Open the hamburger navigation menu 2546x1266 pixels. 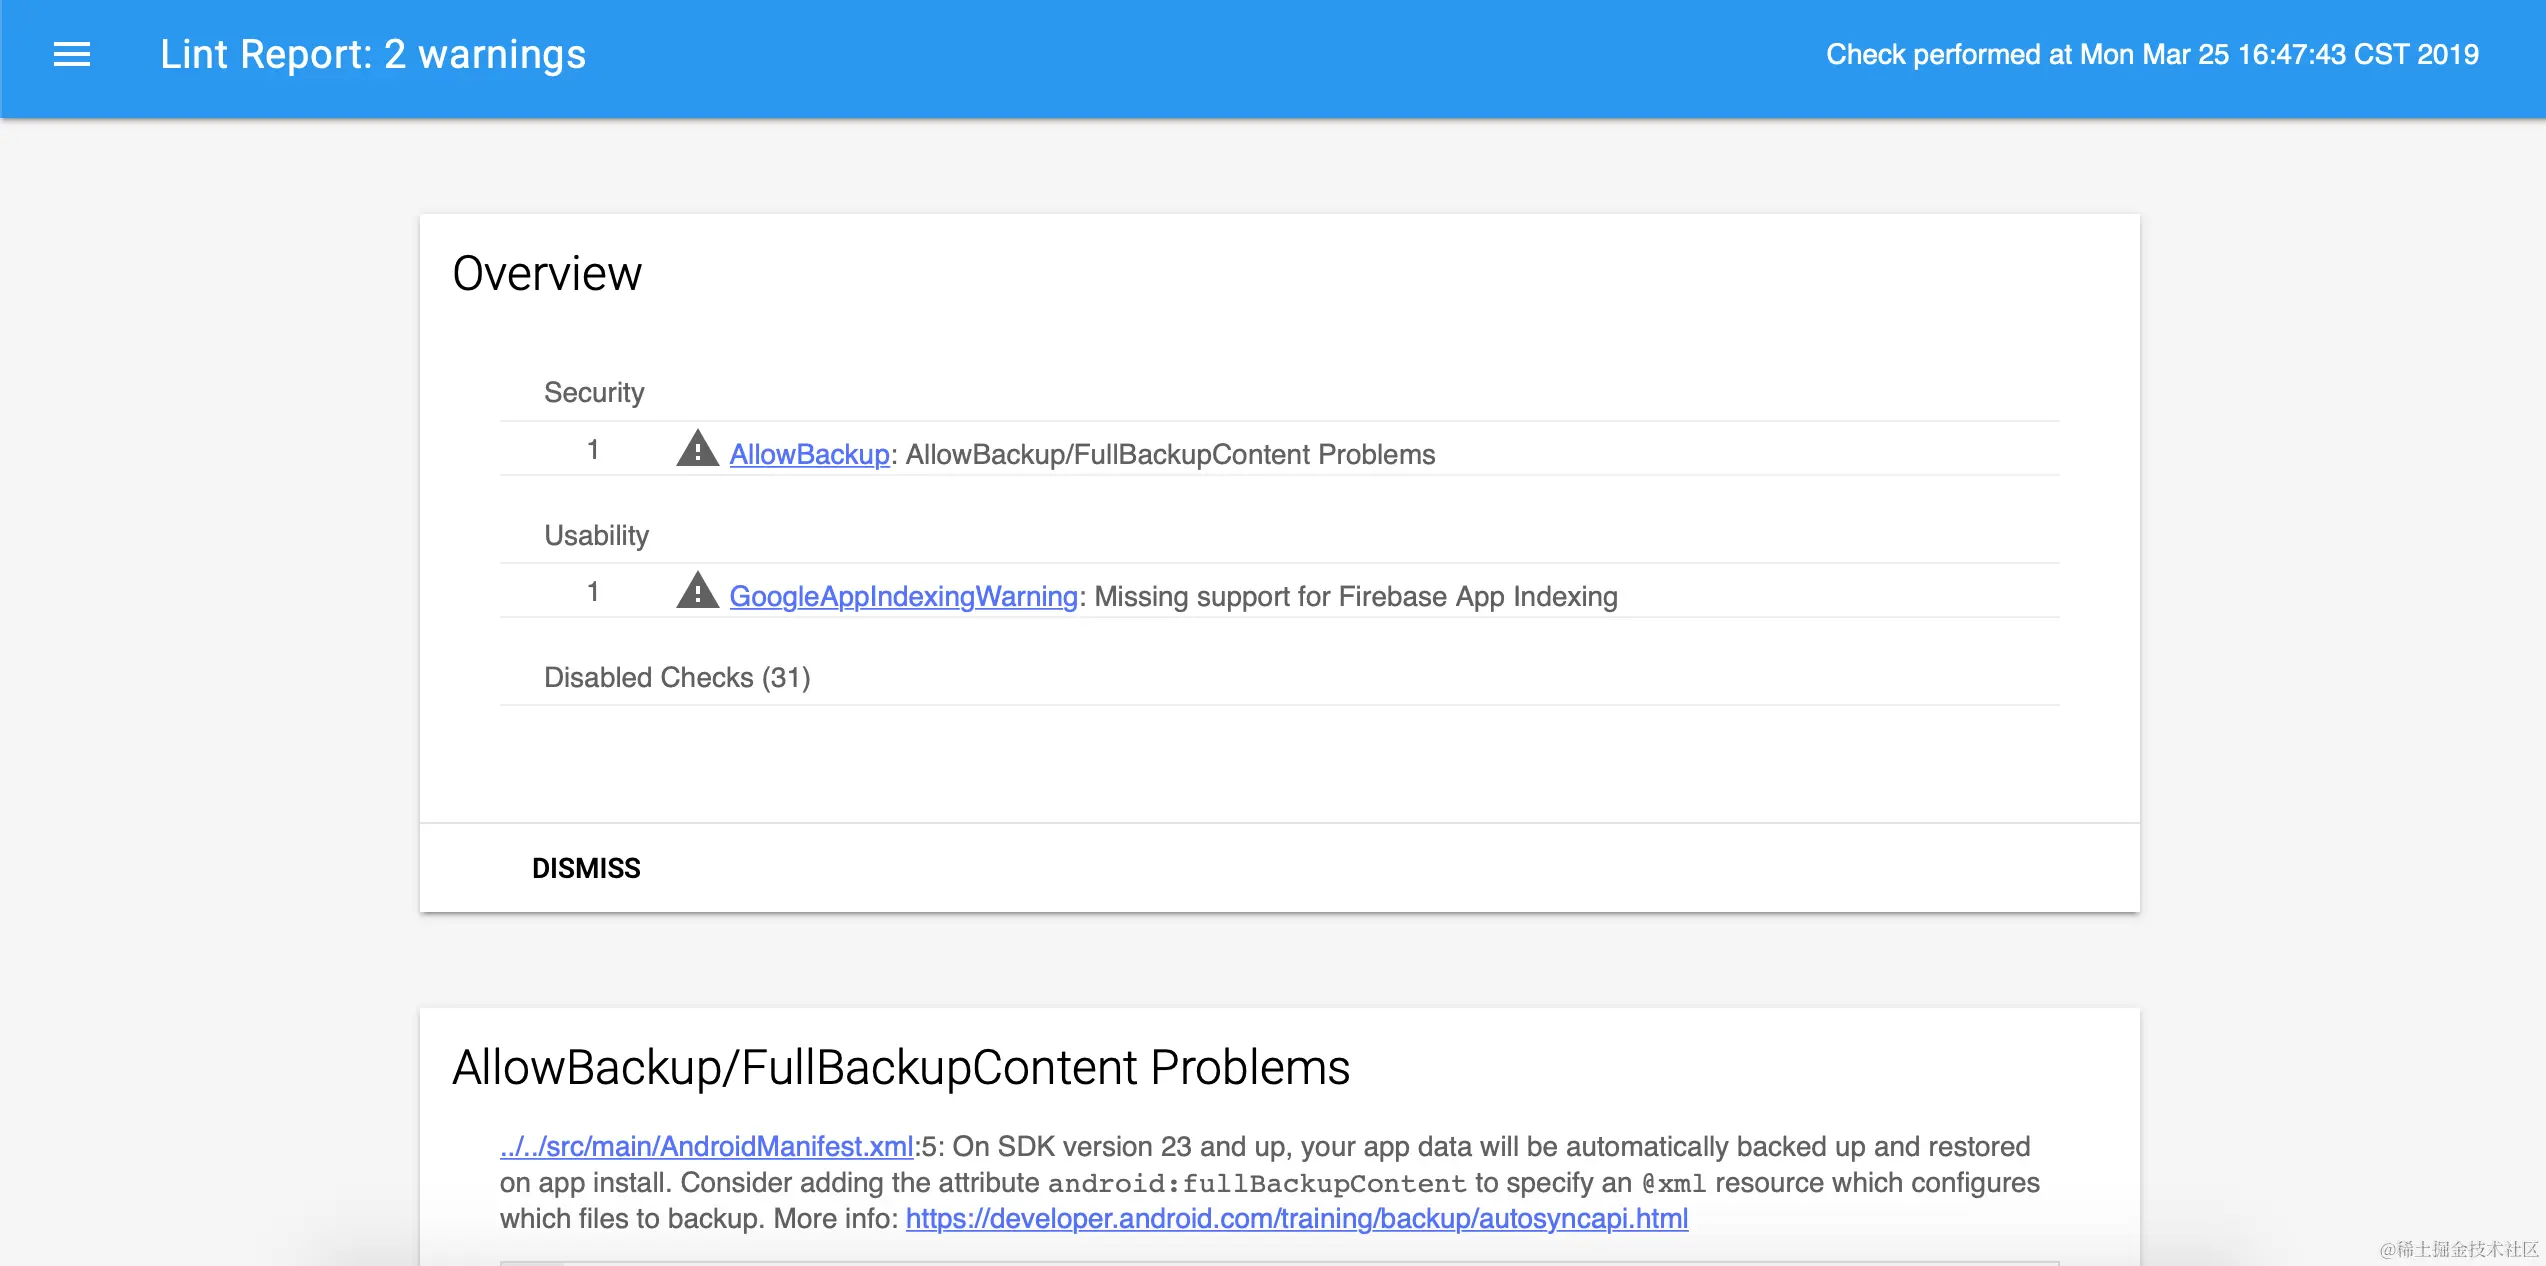tap(72, 54)
